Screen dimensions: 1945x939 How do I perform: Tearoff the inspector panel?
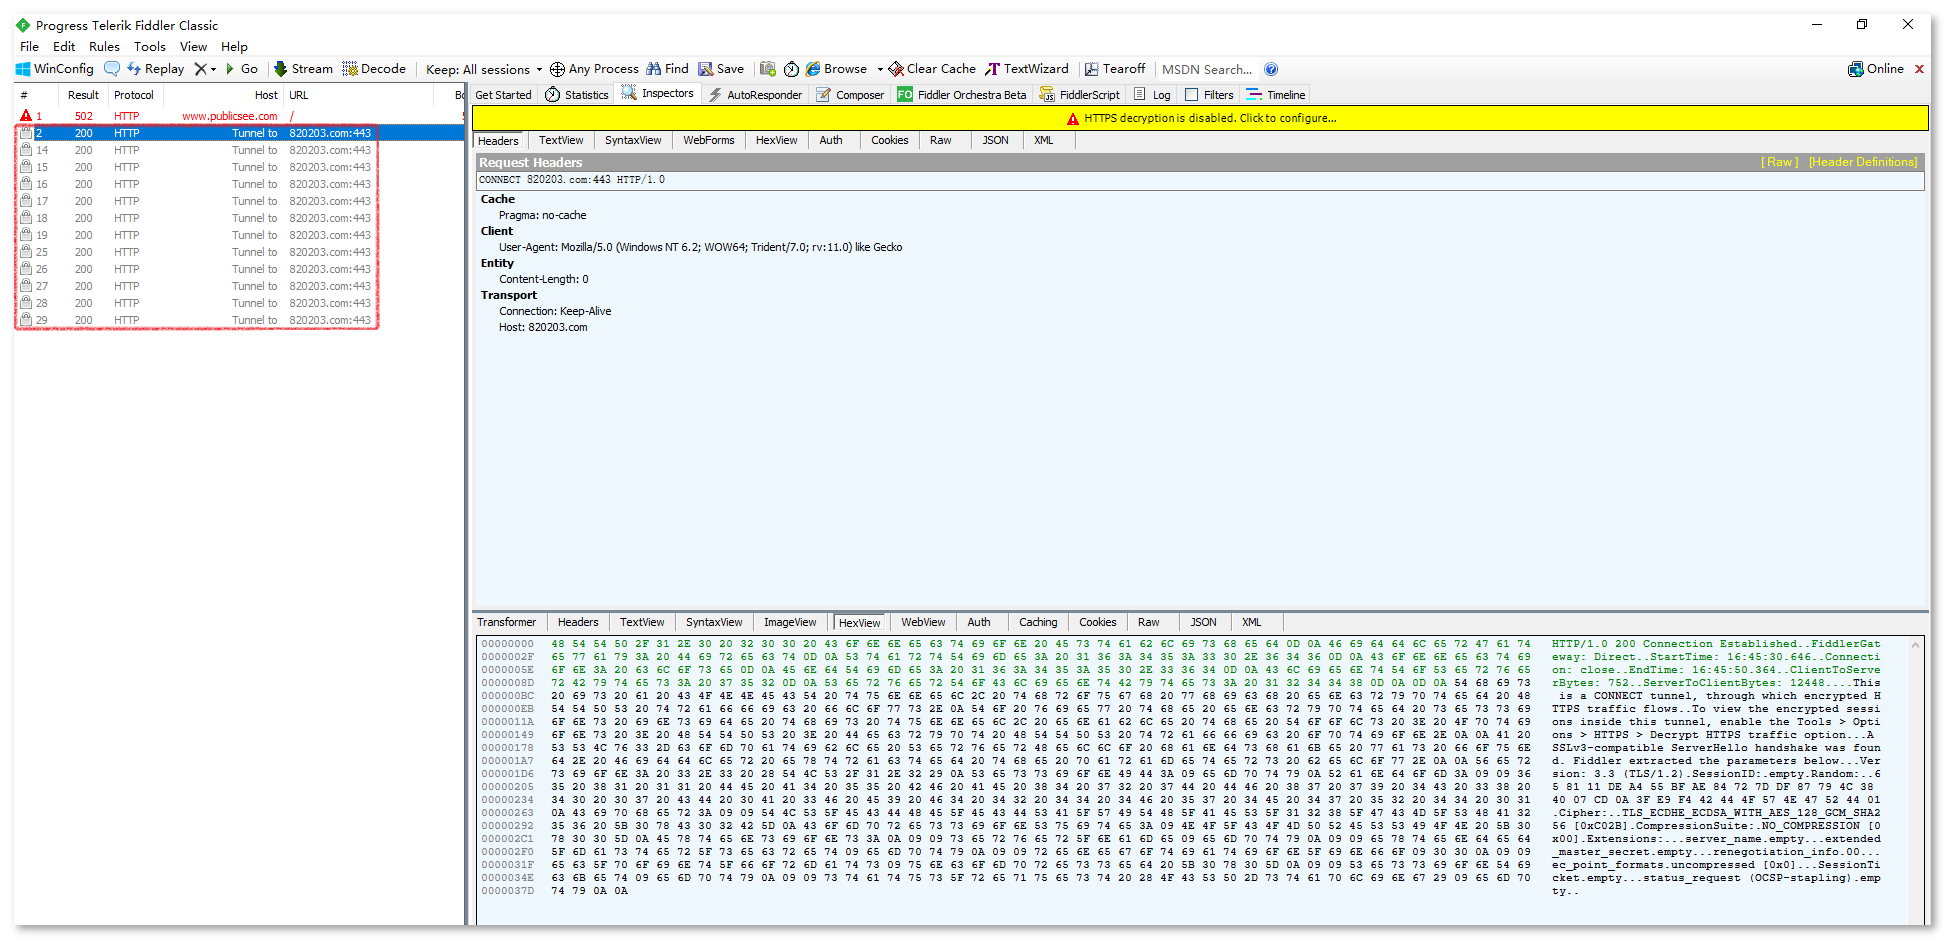[x=1115, y=68]
